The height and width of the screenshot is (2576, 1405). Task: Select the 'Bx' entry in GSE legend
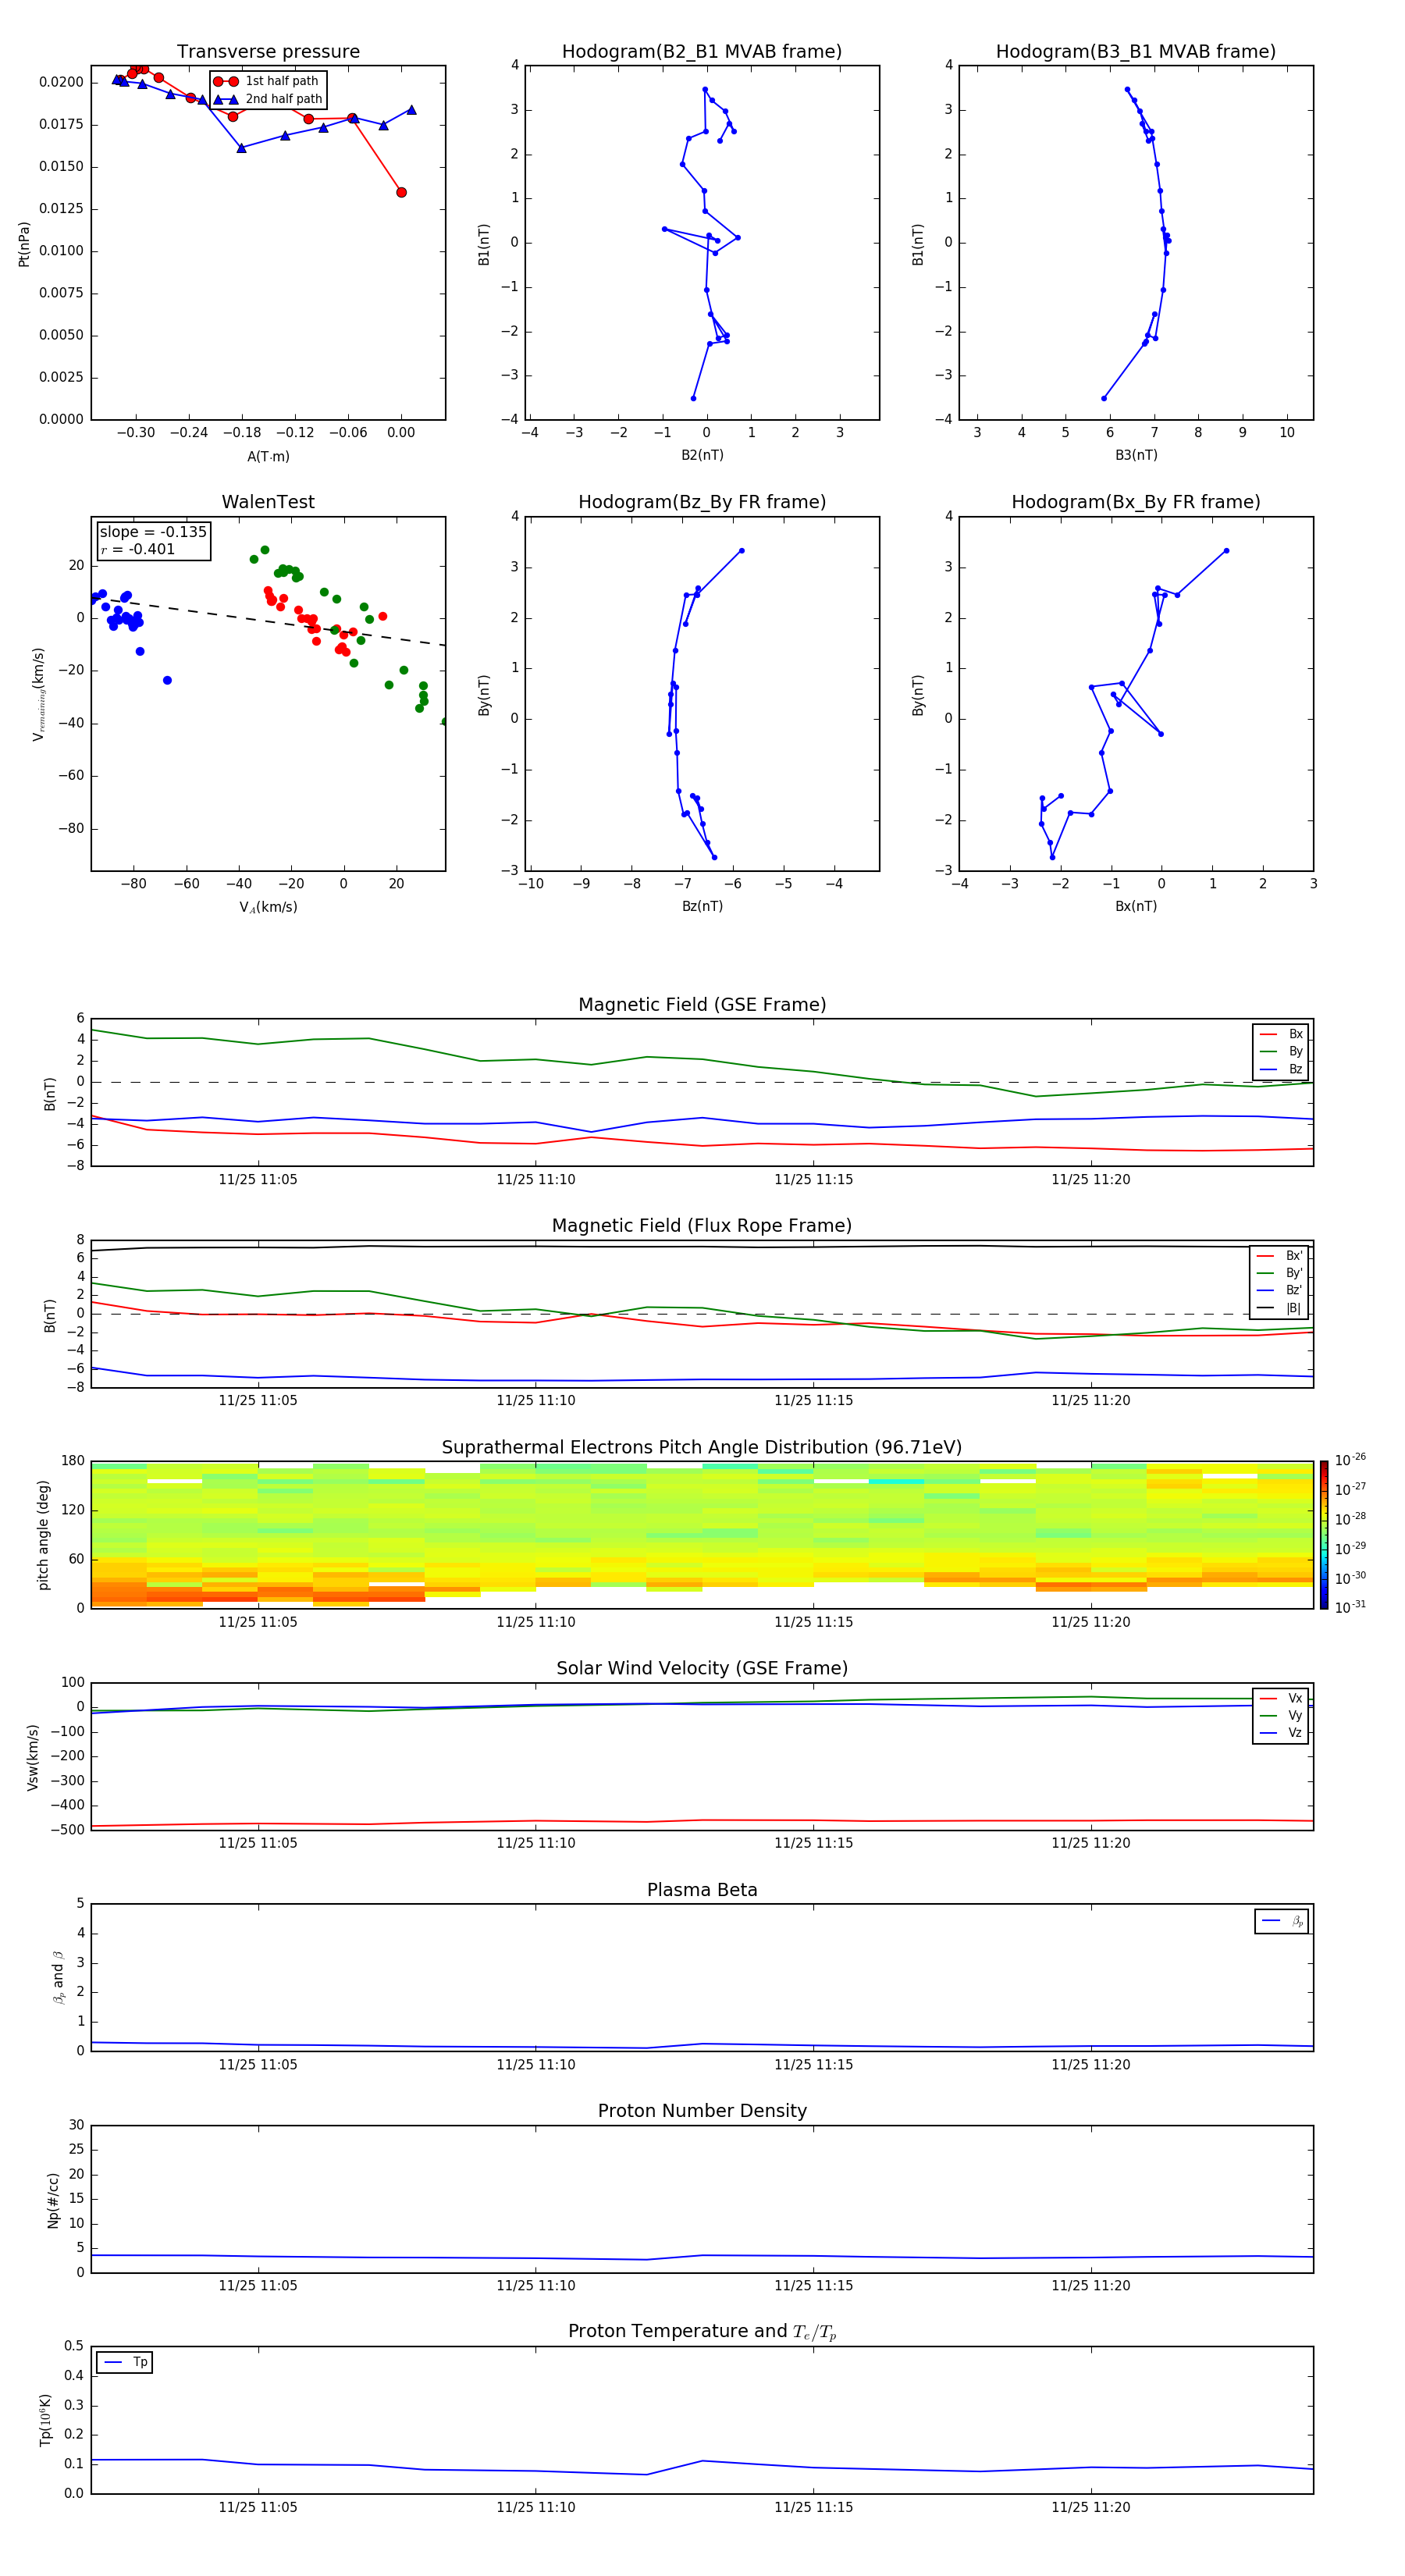point(1281,1034)
